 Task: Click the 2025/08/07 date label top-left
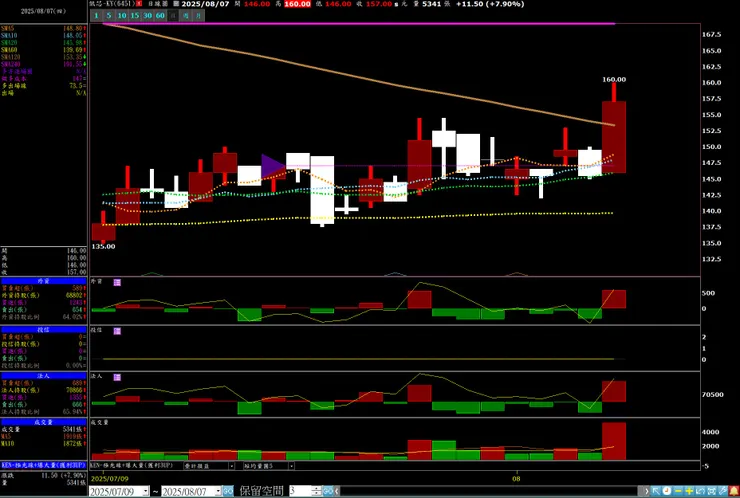pos(43,11)
